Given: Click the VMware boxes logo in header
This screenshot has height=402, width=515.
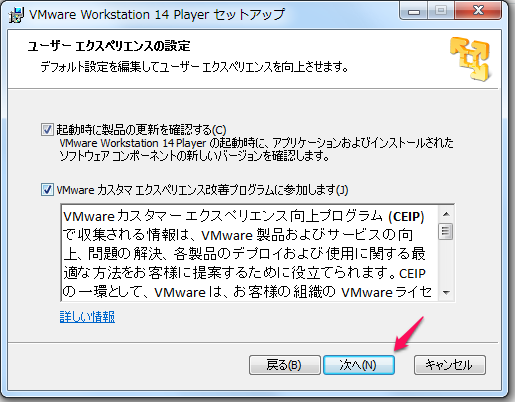Looking at the screenshot, I should [470, 59].
